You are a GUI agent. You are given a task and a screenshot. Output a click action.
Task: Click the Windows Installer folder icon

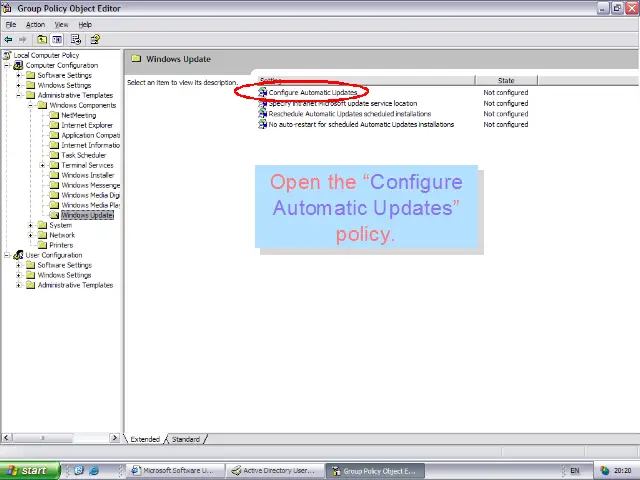click(54, 175)
